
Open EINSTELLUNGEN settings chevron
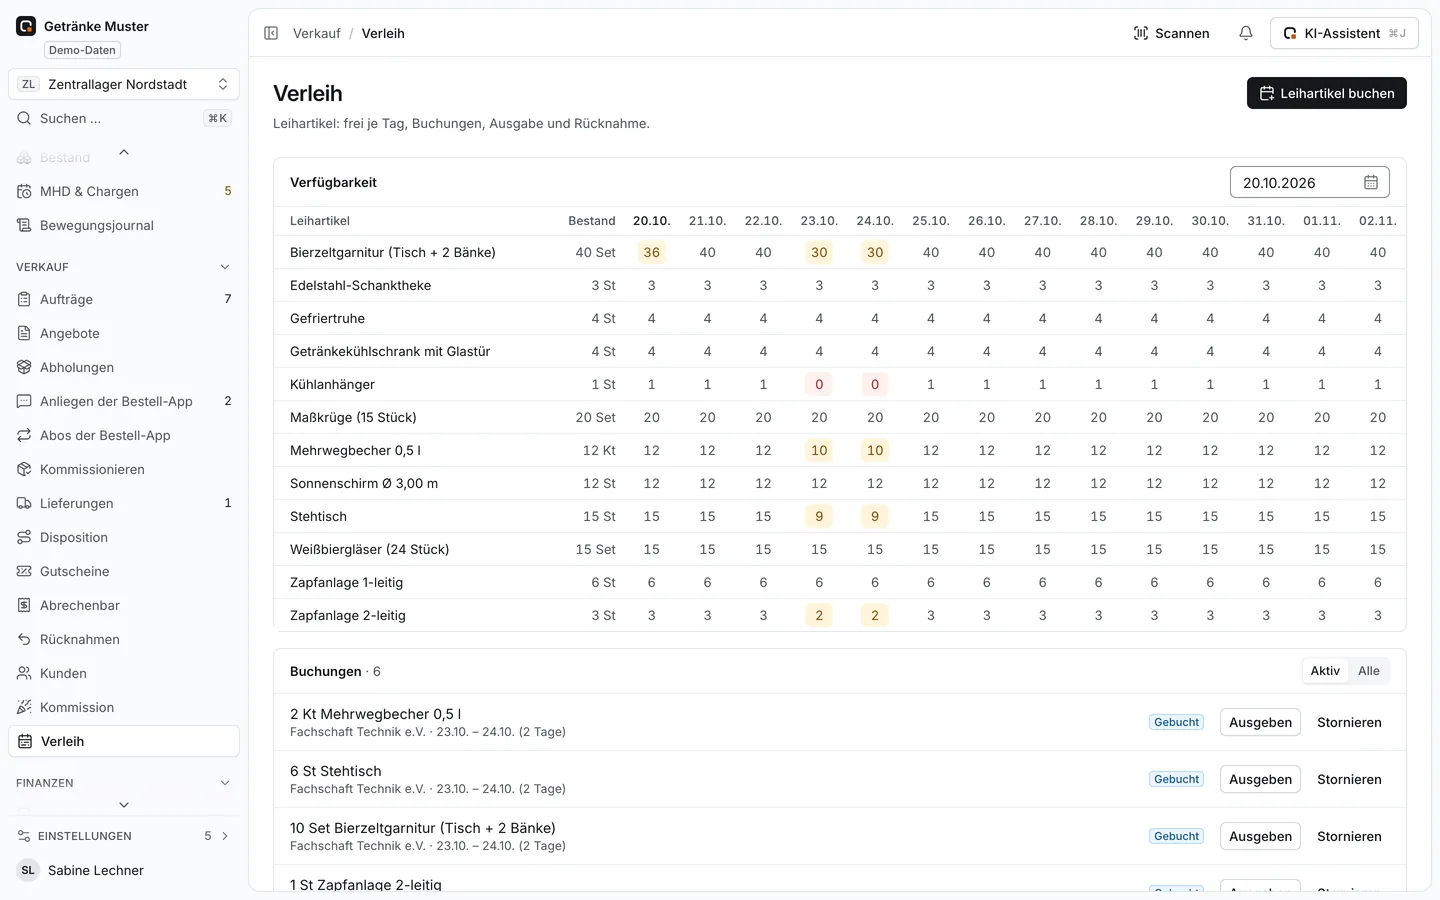point(225,836)
